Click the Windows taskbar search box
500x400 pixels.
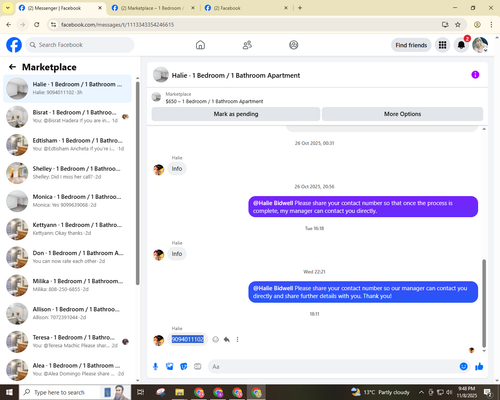click(x=75, y=392)
